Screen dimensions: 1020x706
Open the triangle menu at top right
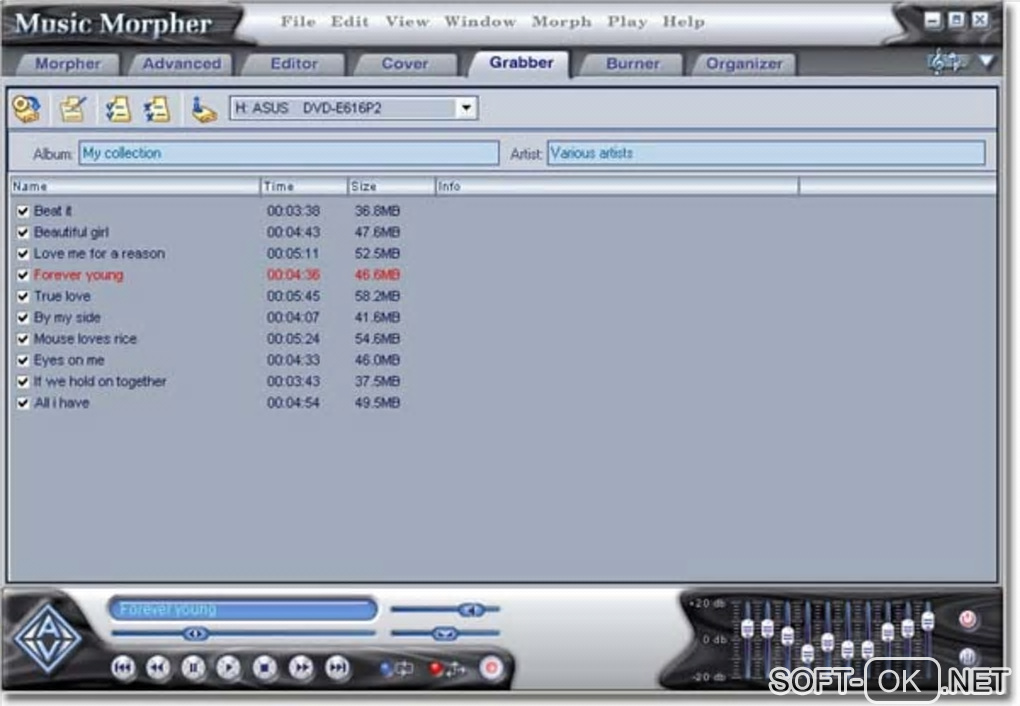click(x=987, y=62)
